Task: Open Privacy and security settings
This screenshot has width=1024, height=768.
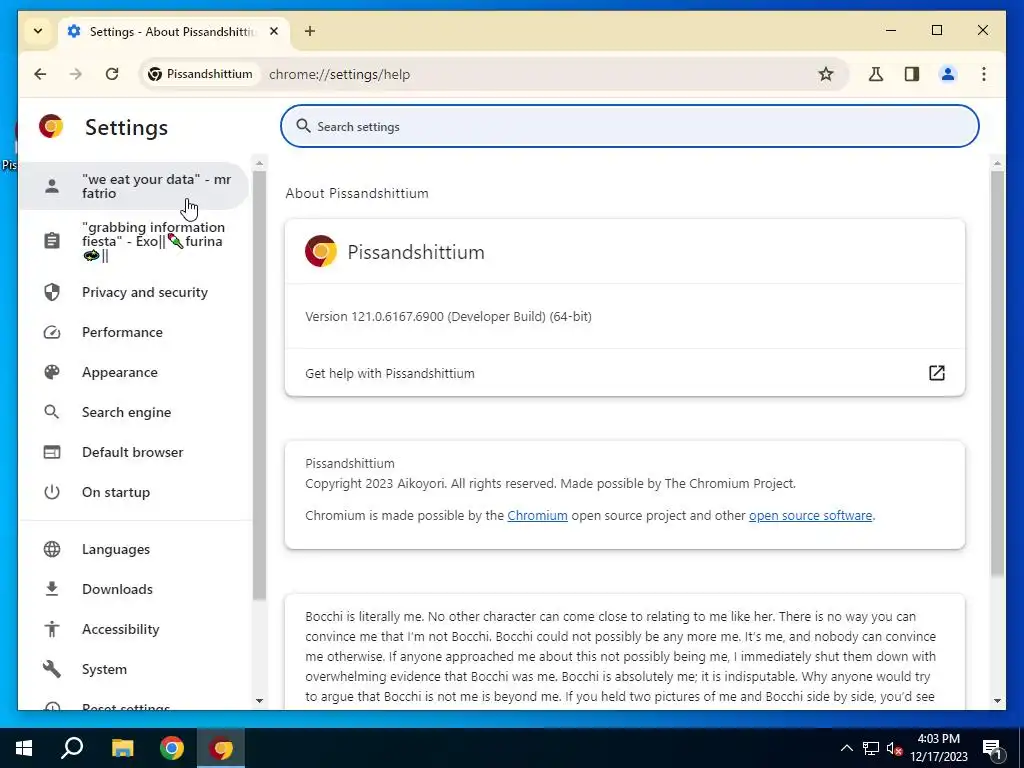Action: (x=133, y=292)
